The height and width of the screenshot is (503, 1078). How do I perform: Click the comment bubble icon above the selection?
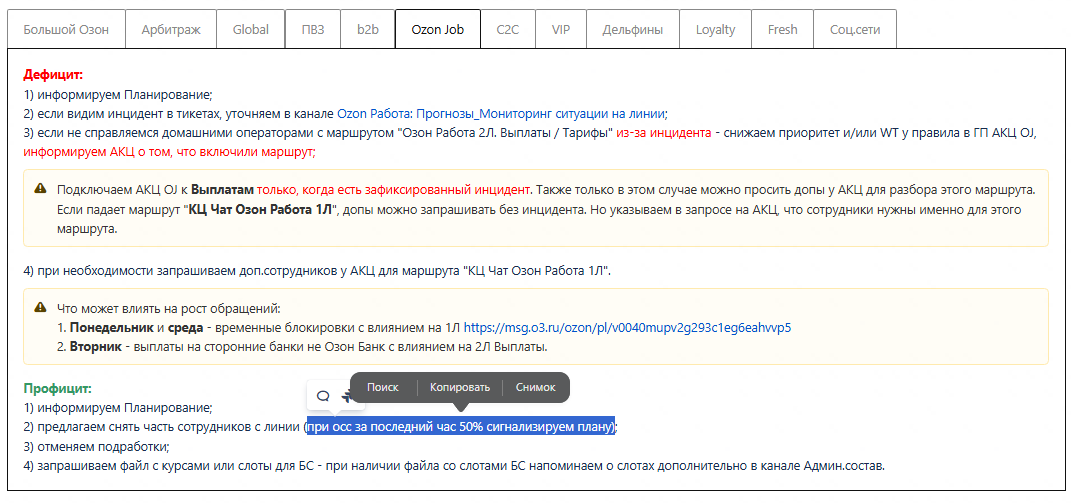[x=322, y=396]
